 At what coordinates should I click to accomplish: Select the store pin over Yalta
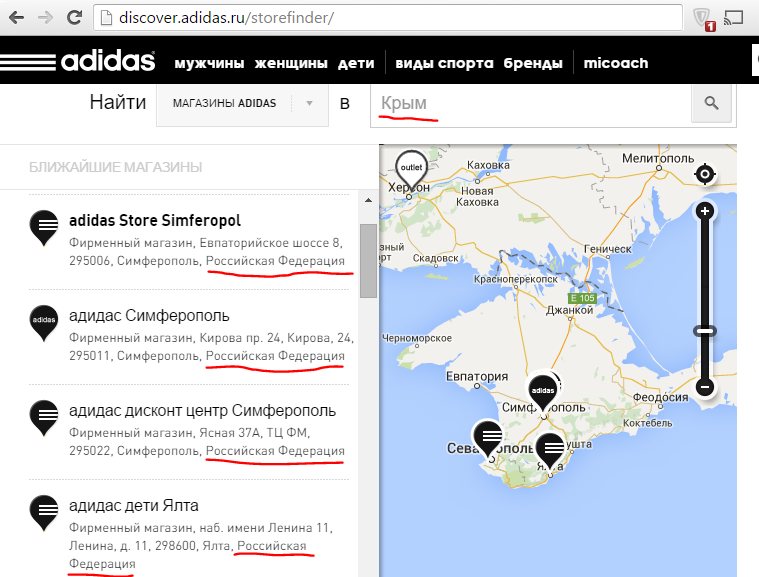pos(551,448)
